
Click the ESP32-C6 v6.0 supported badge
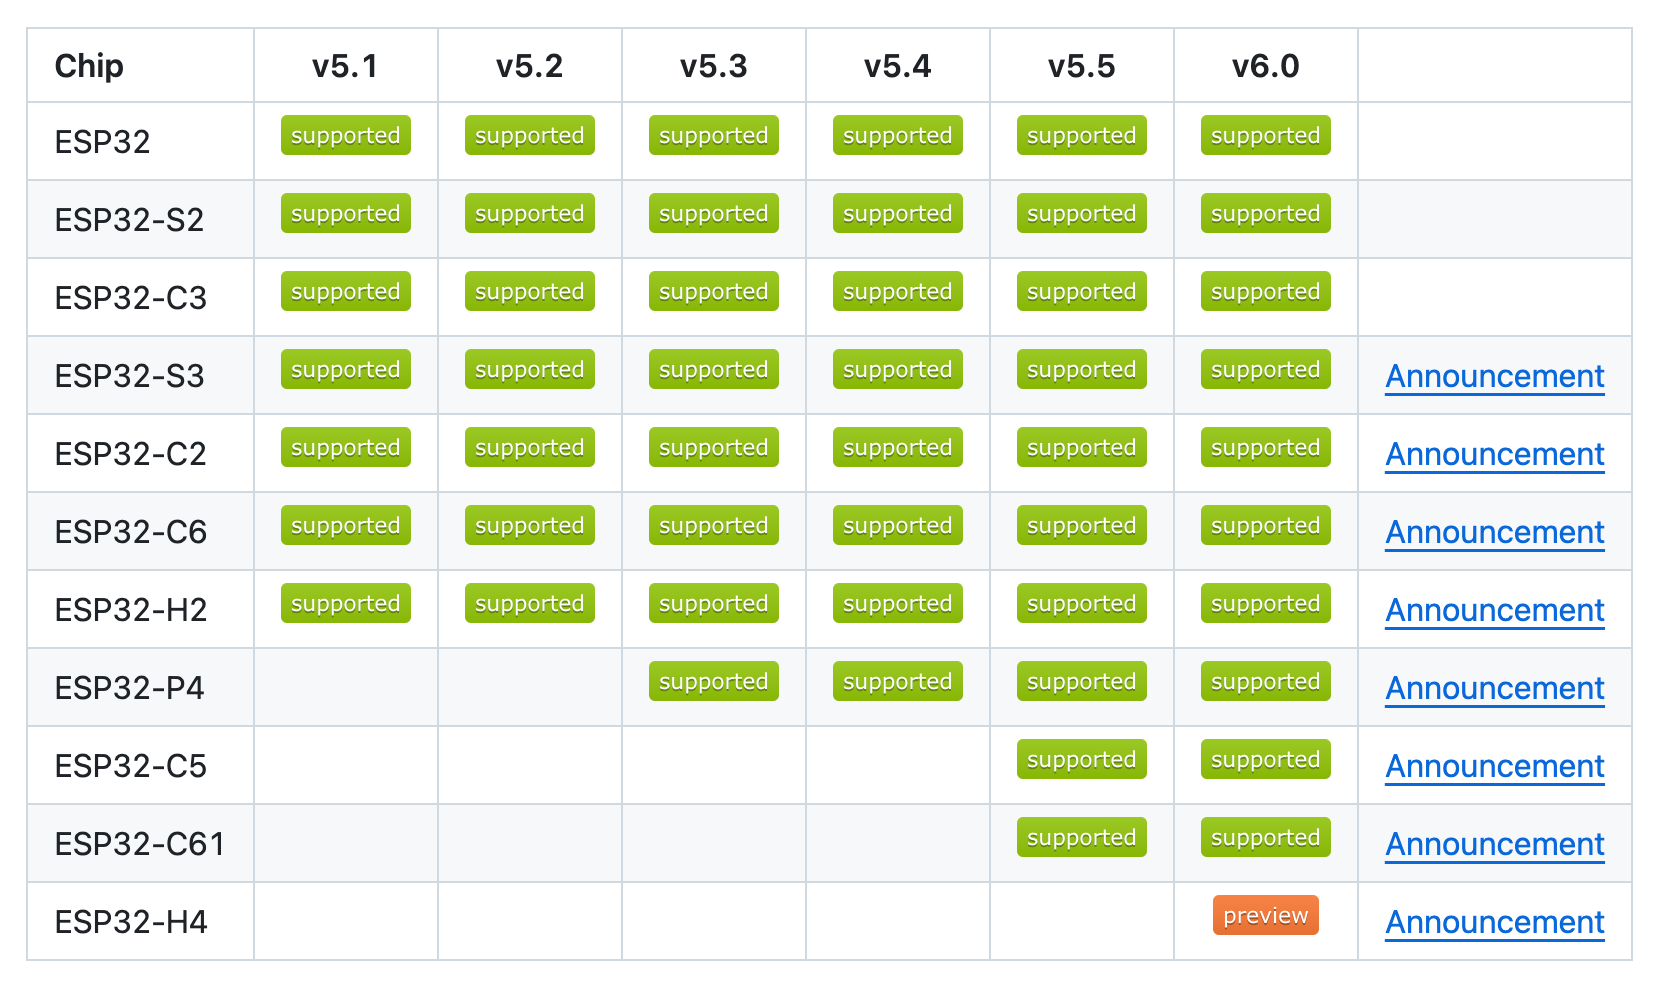(1265, 525)
